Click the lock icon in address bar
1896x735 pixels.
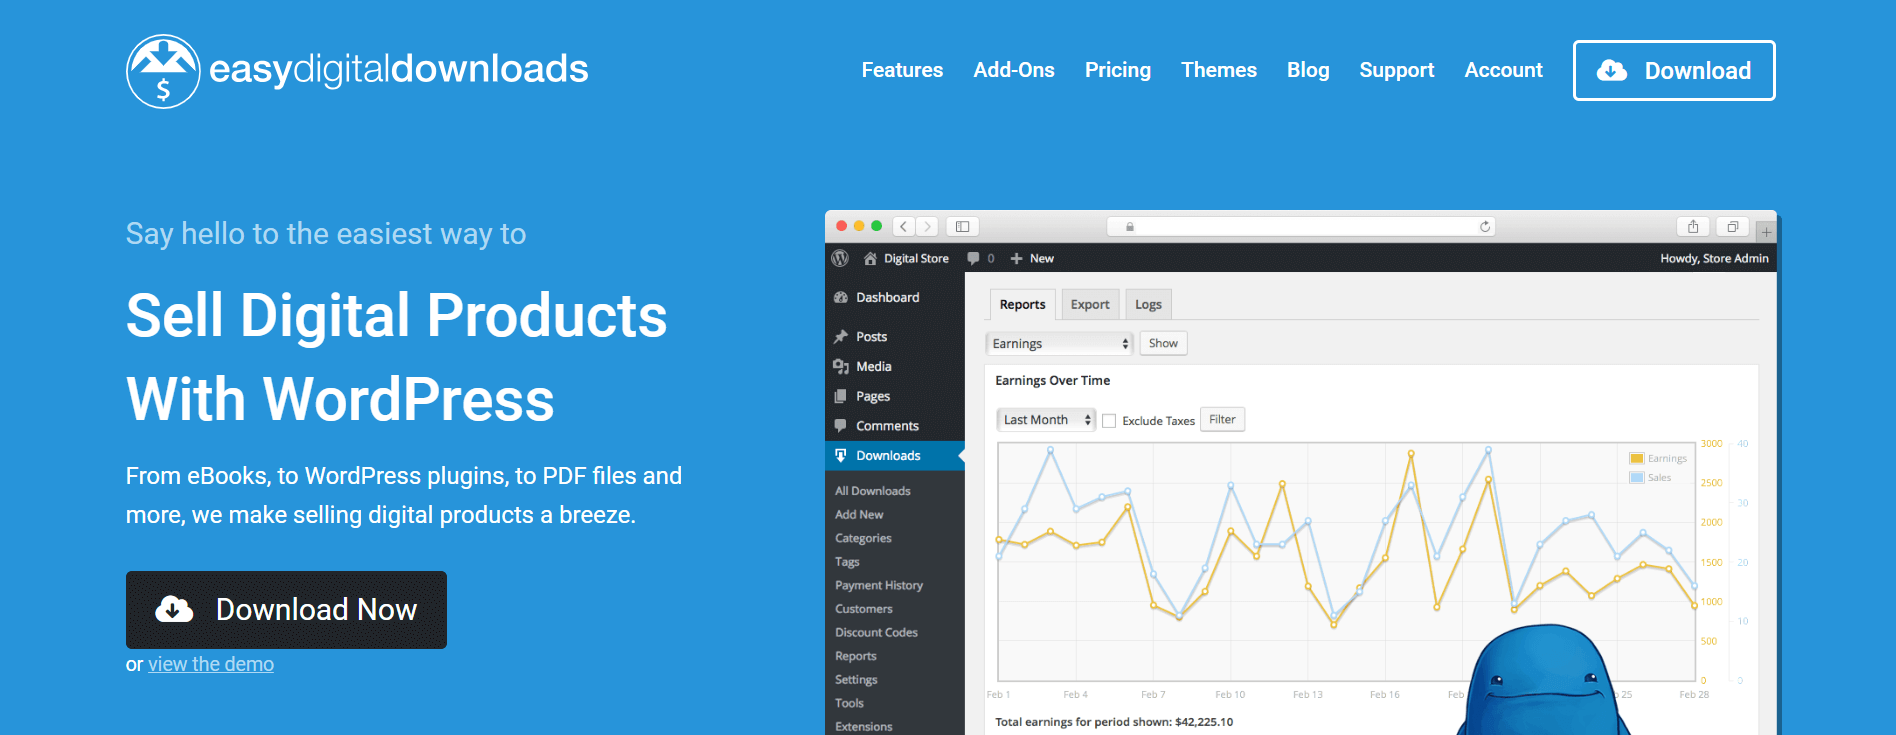pos(1130,227)
